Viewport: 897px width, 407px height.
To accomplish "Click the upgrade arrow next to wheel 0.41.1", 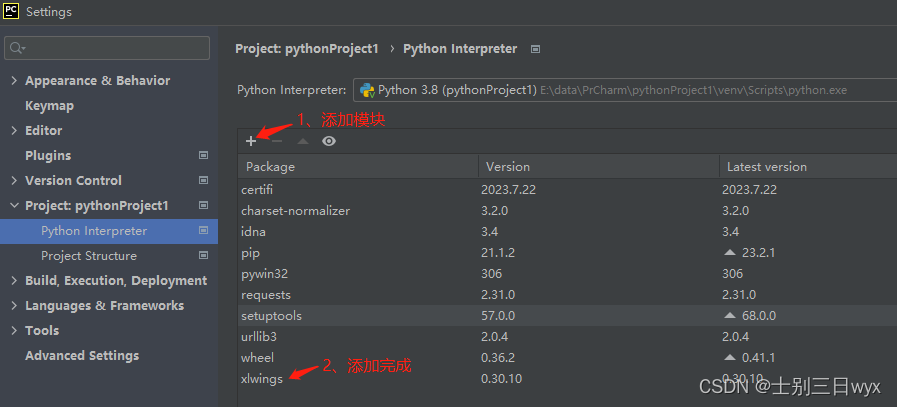I will (x=729, y=358).
